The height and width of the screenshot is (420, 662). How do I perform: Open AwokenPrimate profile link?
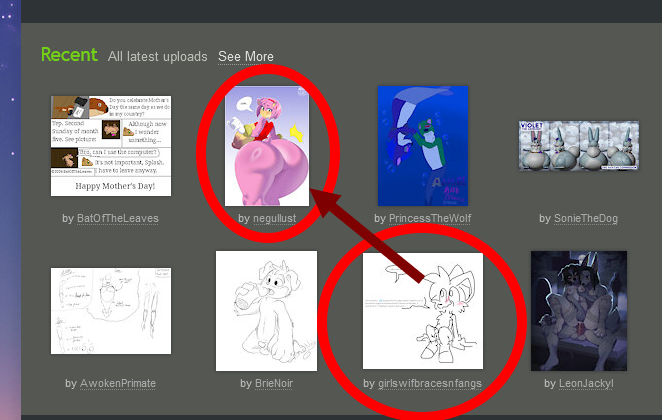coord(118,383)
